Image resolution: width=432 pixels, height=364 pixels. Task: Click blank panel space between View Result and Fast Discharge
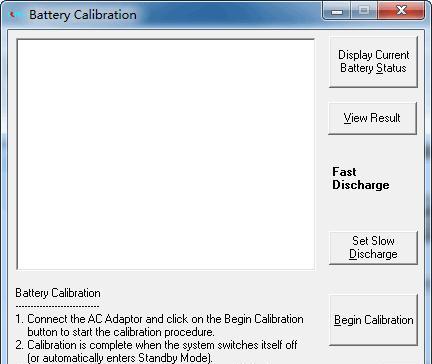tap(373, 150)
